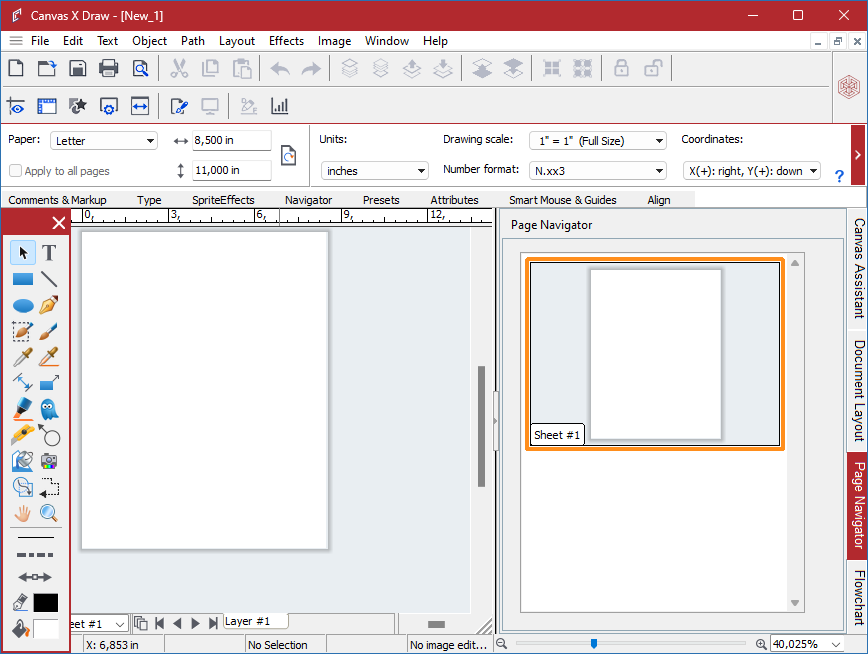Click the Undo arrow icon
This screenshot has width=868, height=654.
(x=280, y=69)
